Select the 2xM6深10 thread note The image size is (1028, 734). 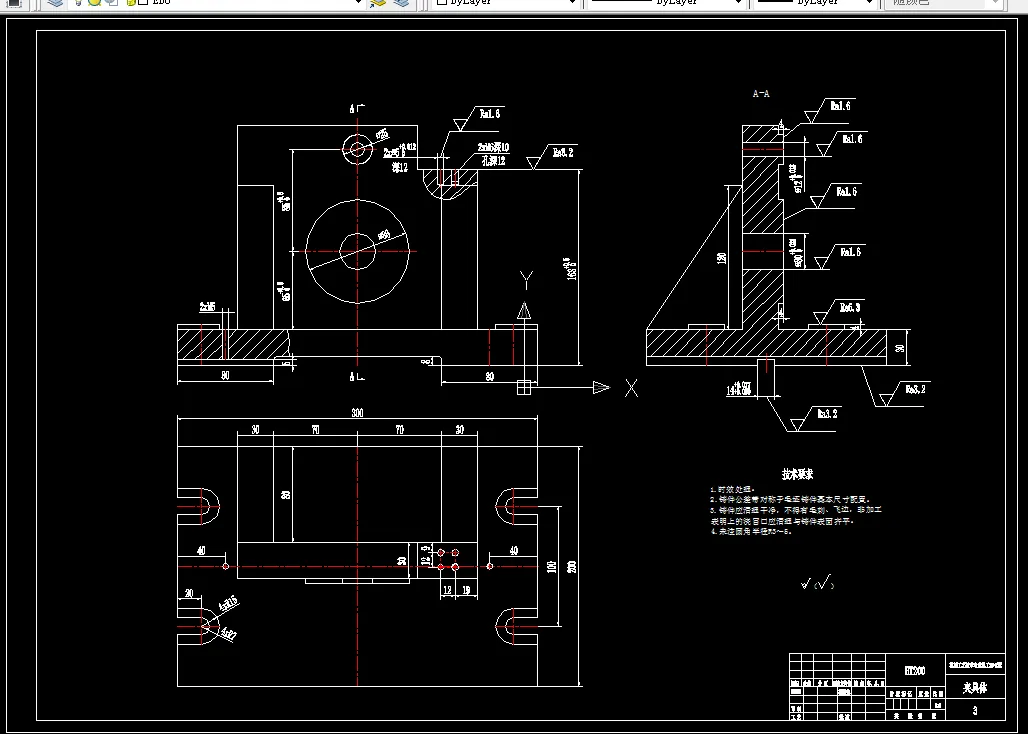point(493,147)
